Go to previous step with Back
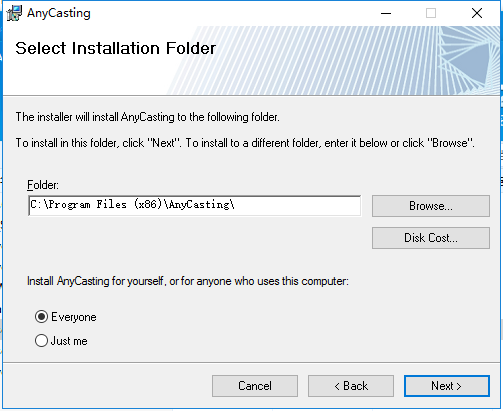 pos(351,386)
